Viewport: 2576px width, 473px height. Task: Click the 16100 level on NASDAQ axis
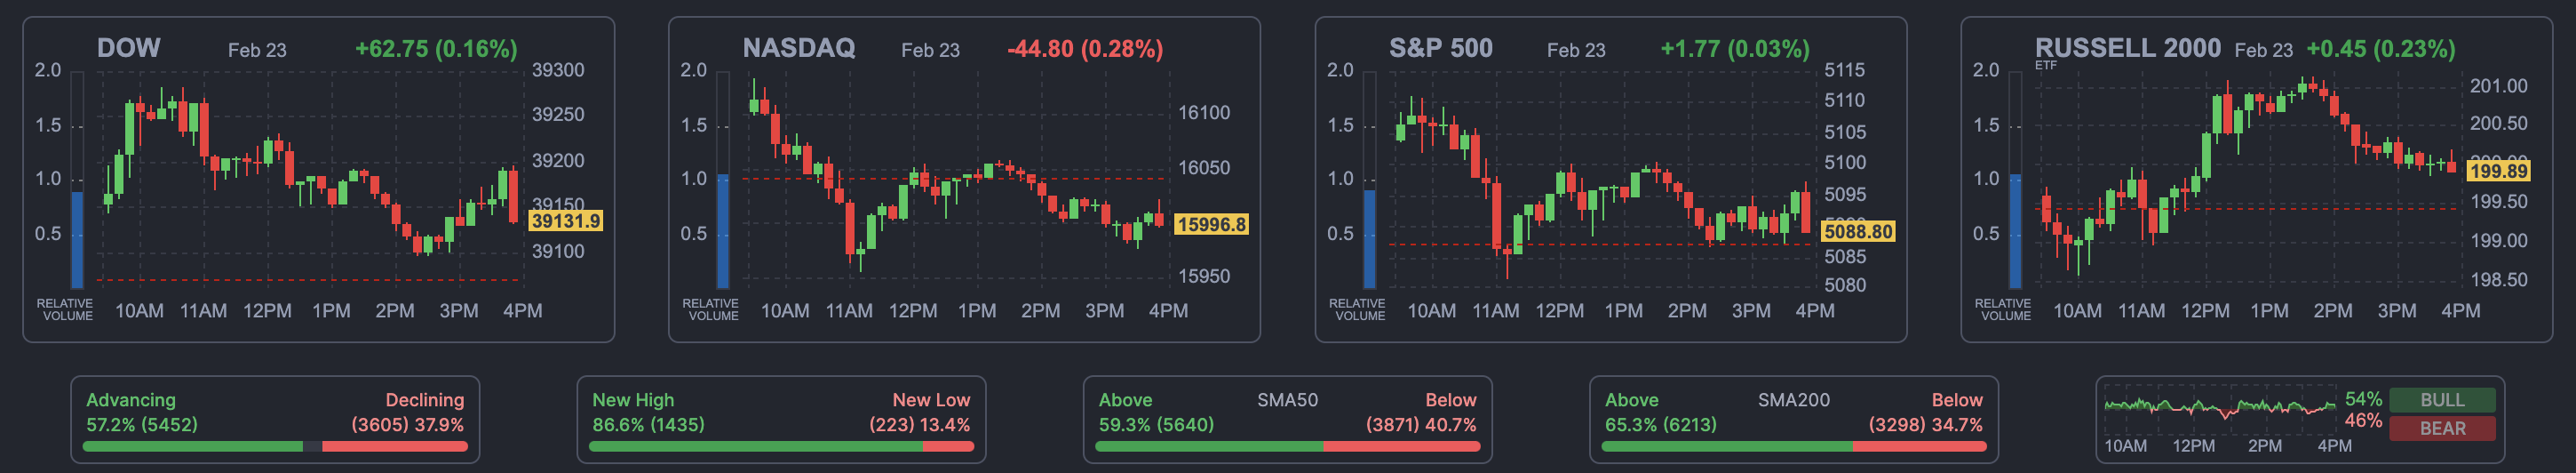pyautogui.click(x=1204, y=113)
